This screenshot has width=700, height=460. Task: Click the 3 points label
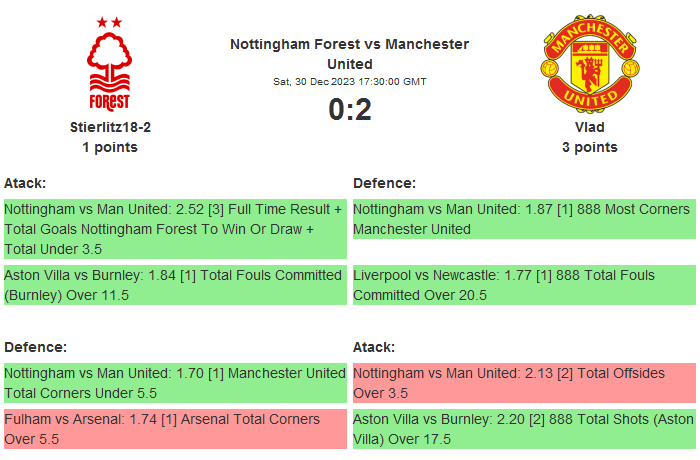589,147
